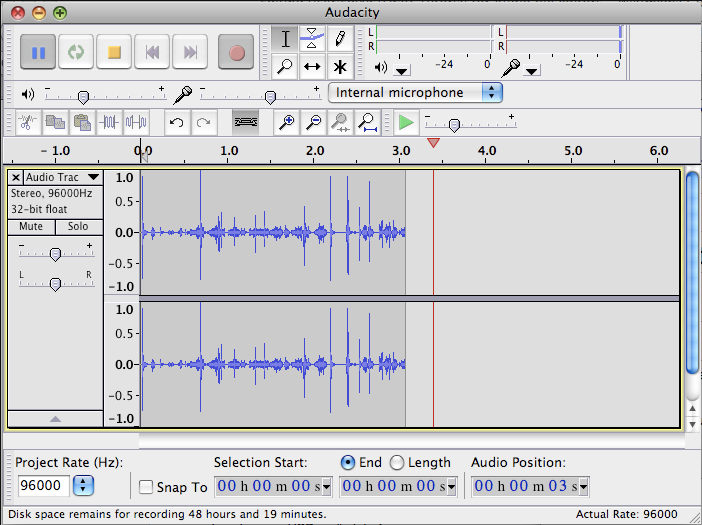Click the Zoom Out magnifier

[313, 122]
